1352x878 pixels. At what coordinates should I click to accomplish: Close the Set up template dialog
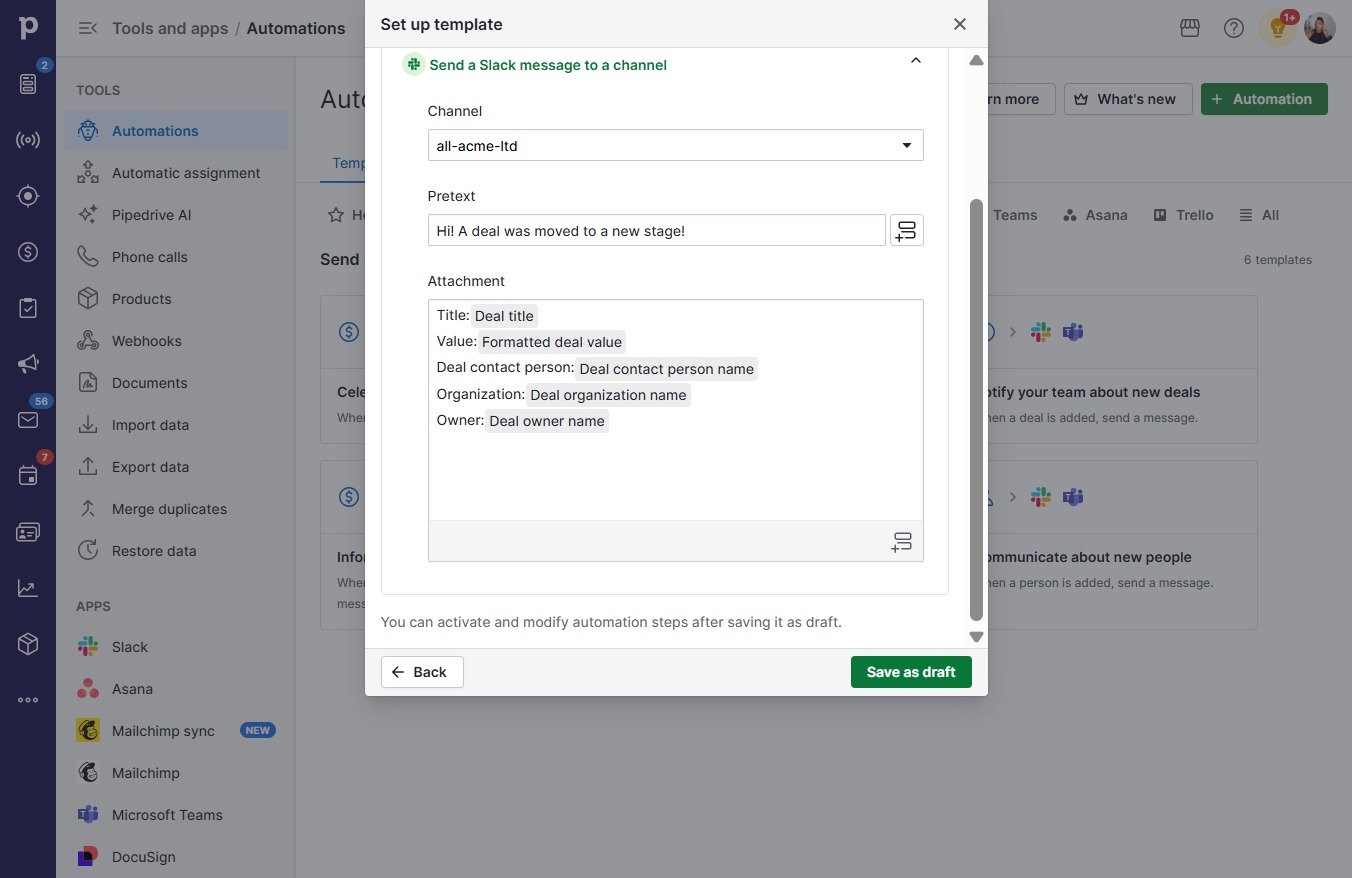tap(960, 24)
